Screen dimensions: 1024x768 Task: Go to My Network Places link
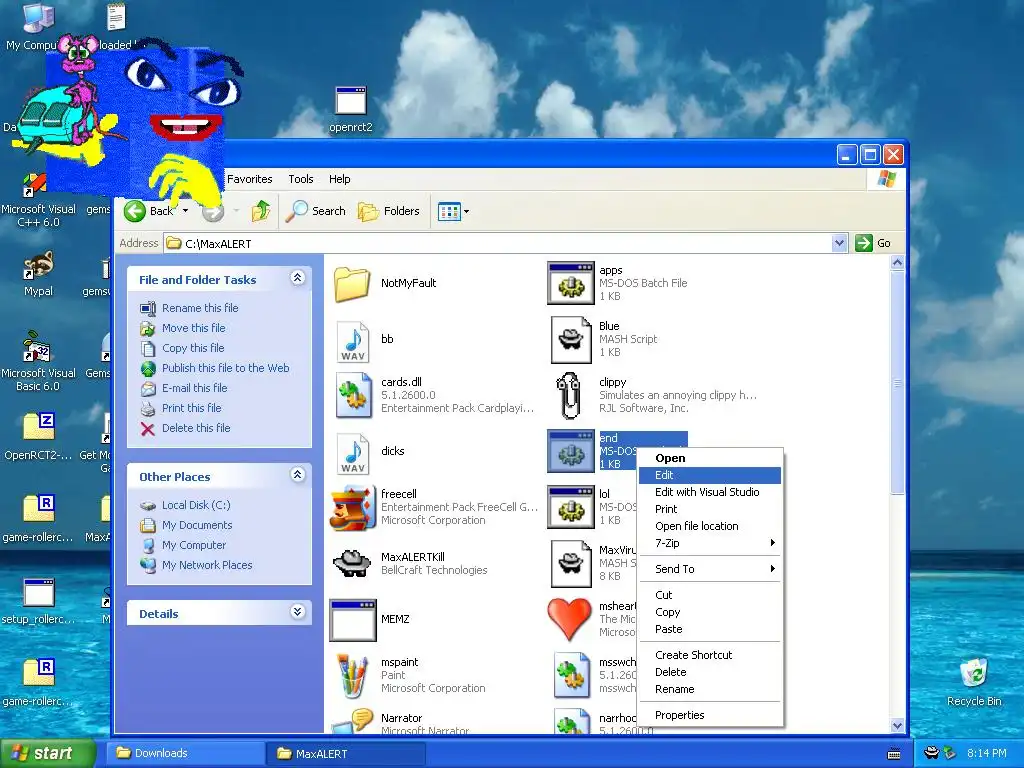(207, 566)
